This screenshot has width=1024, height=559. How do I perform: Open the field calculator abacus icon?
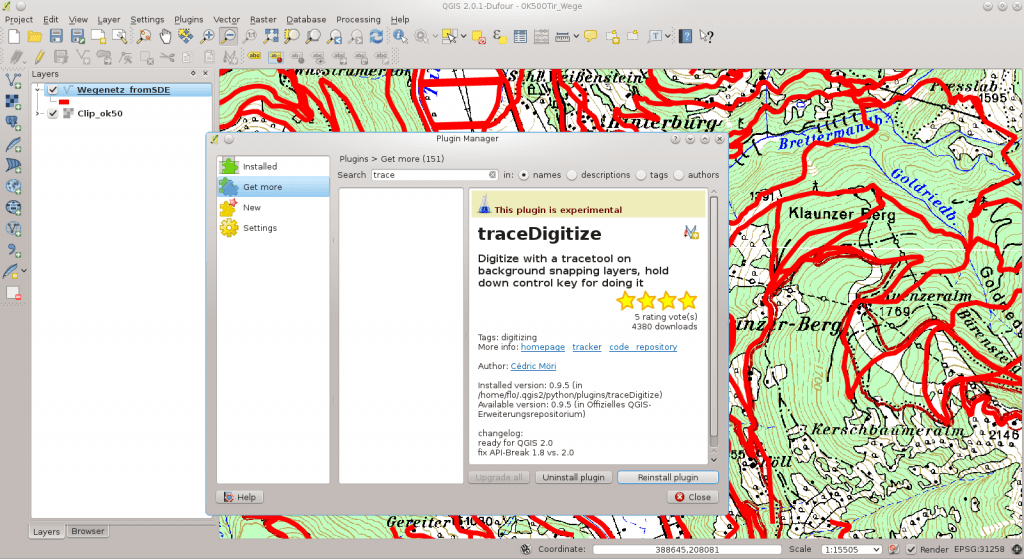click(541, 37)
